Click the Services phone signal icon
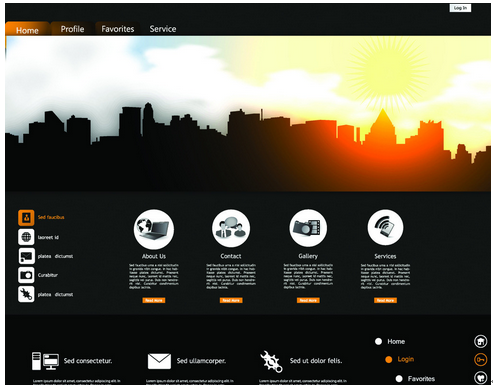 click(385, 227)
